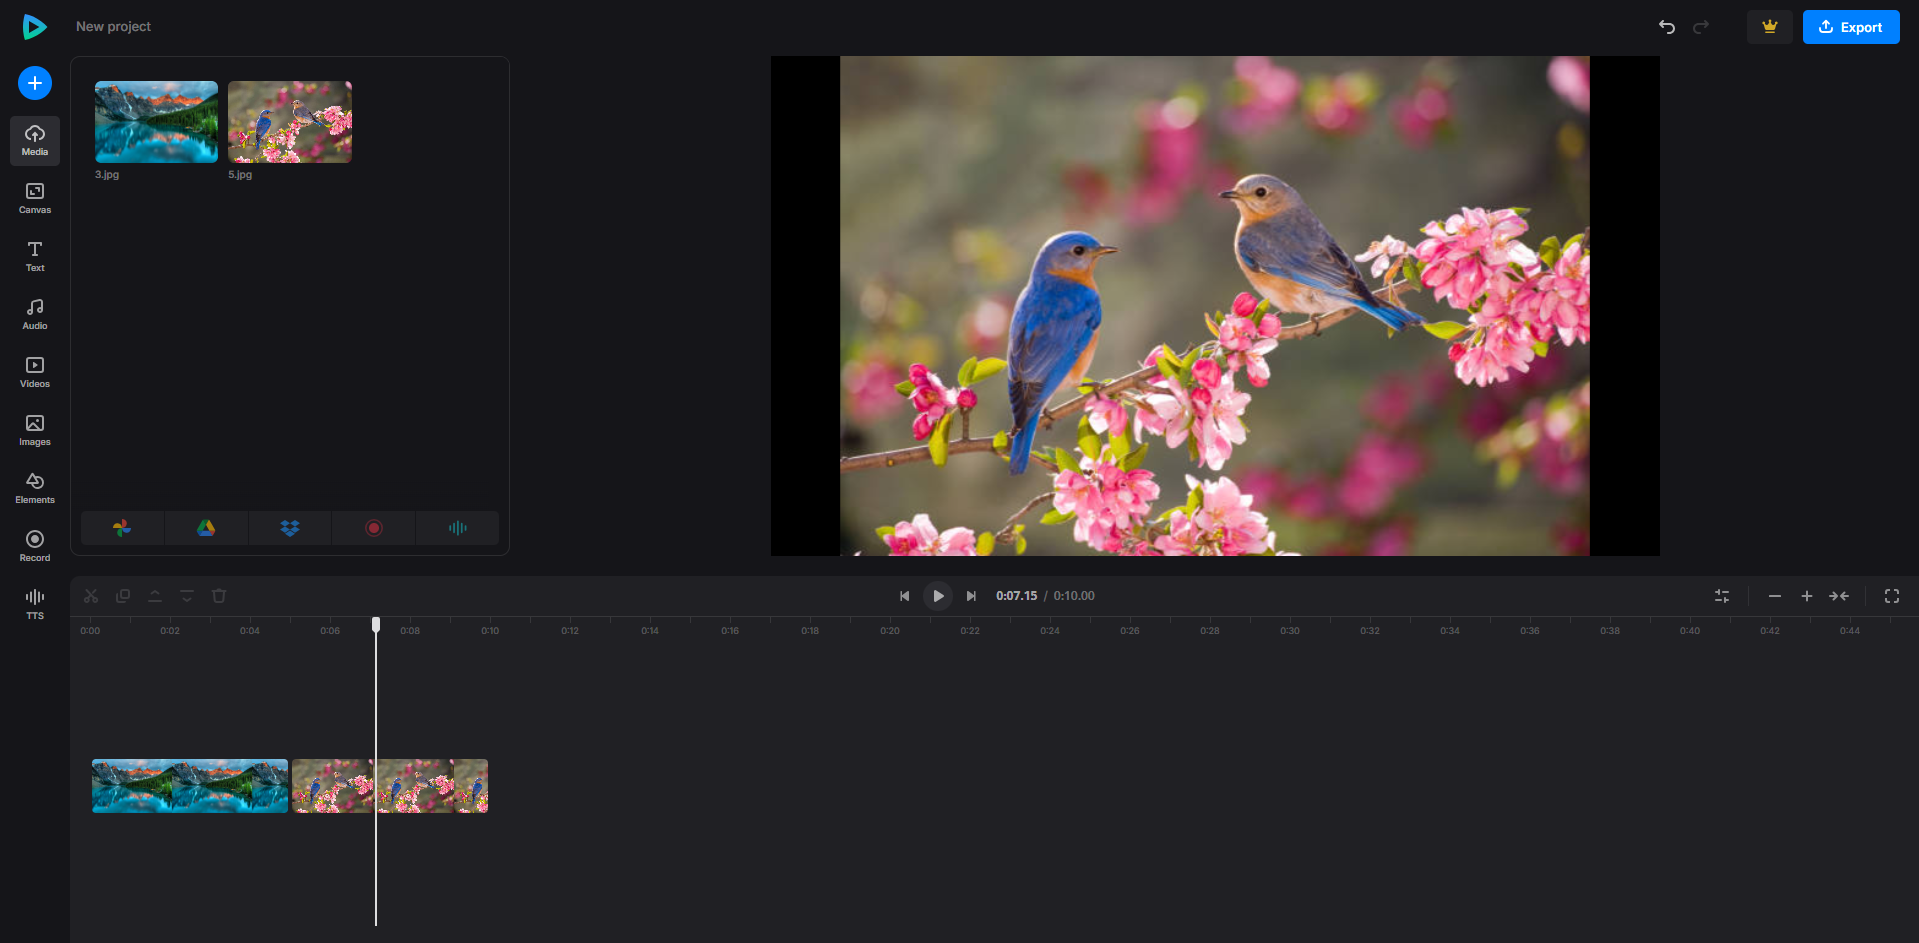
Task: Click the premium crown icon
Action: (1769, 27)
